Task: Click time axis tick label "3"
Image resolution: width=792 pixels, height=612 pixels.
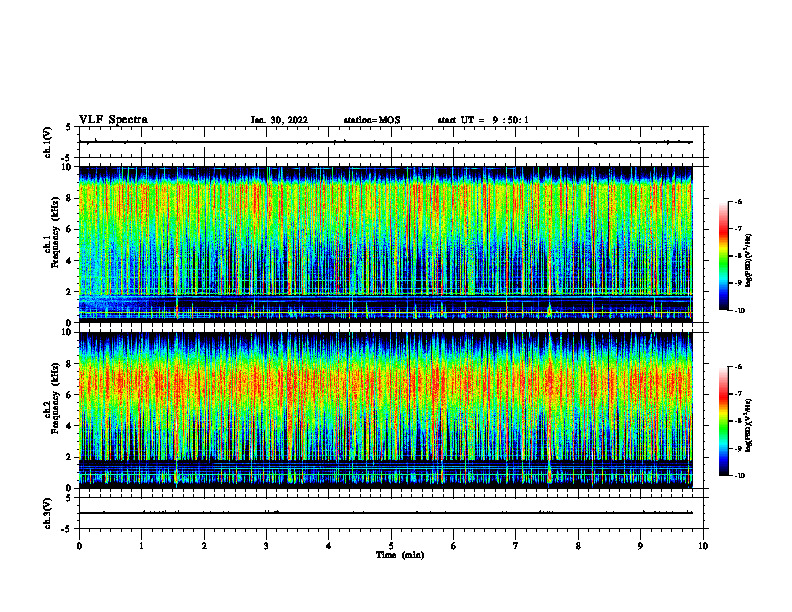Action: coord(266,546)
